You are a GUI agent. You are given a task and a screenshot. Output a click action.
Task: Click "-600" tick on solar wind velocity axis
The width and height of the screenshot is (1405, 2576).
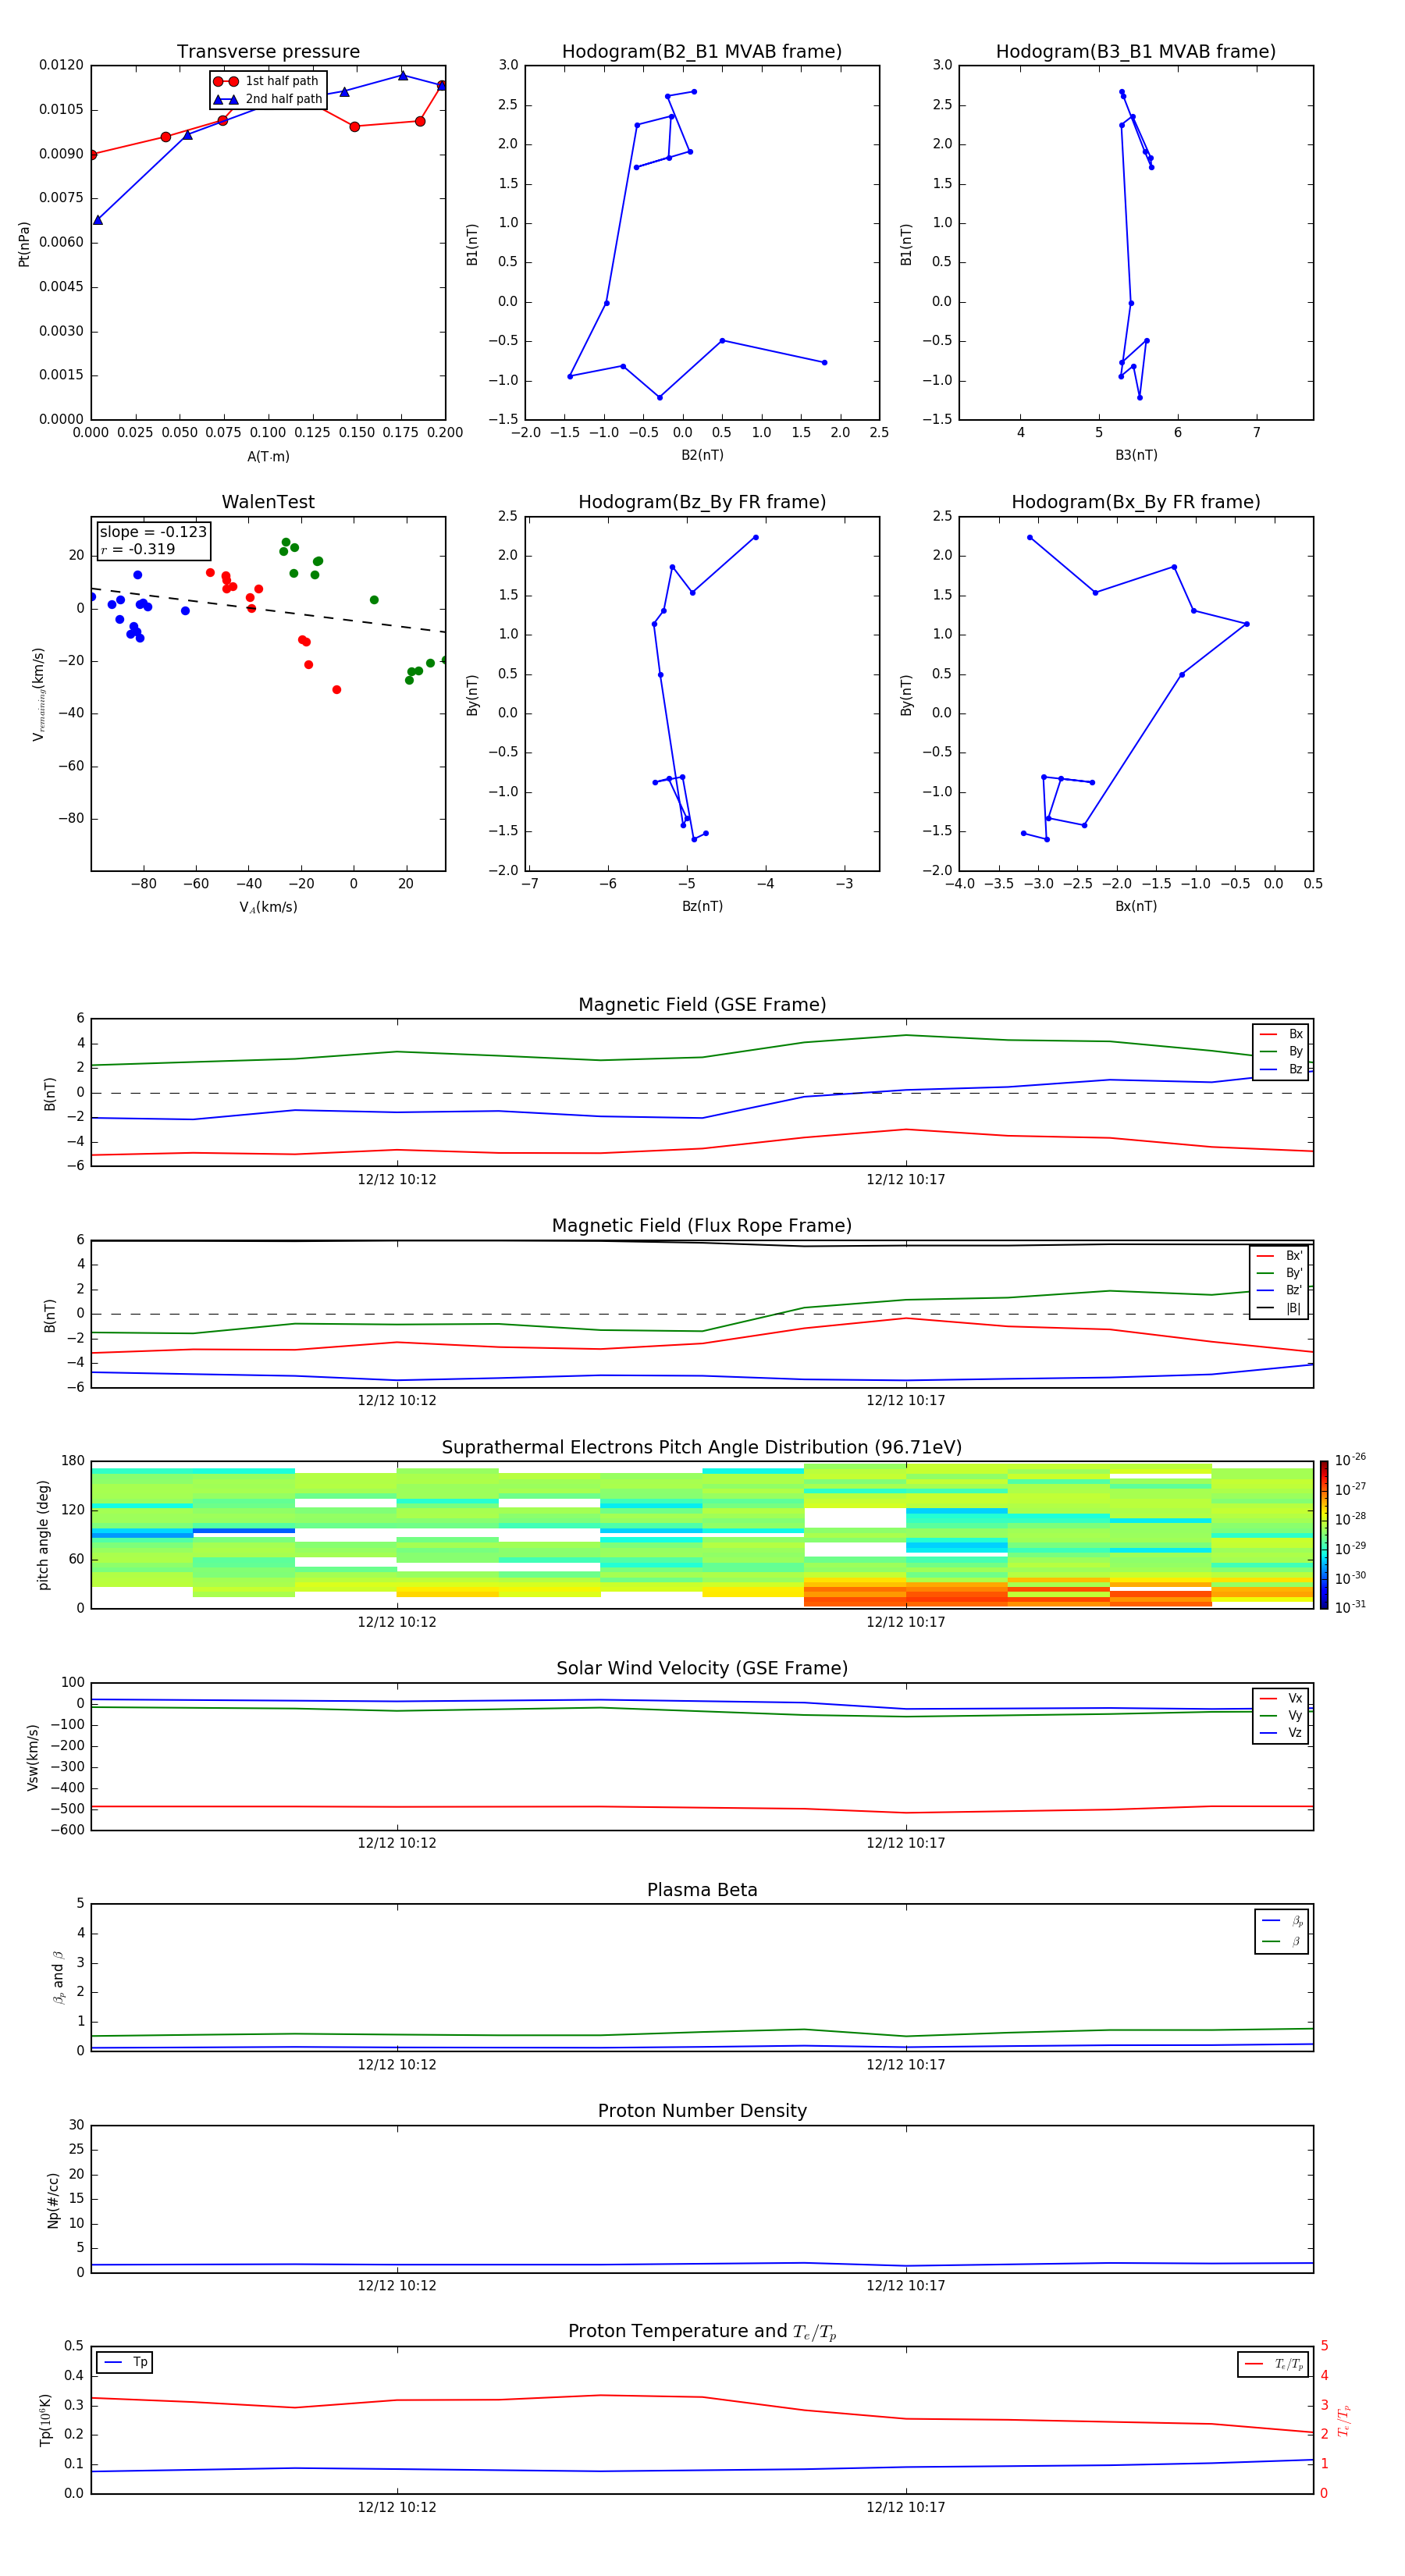[67, 1831]
